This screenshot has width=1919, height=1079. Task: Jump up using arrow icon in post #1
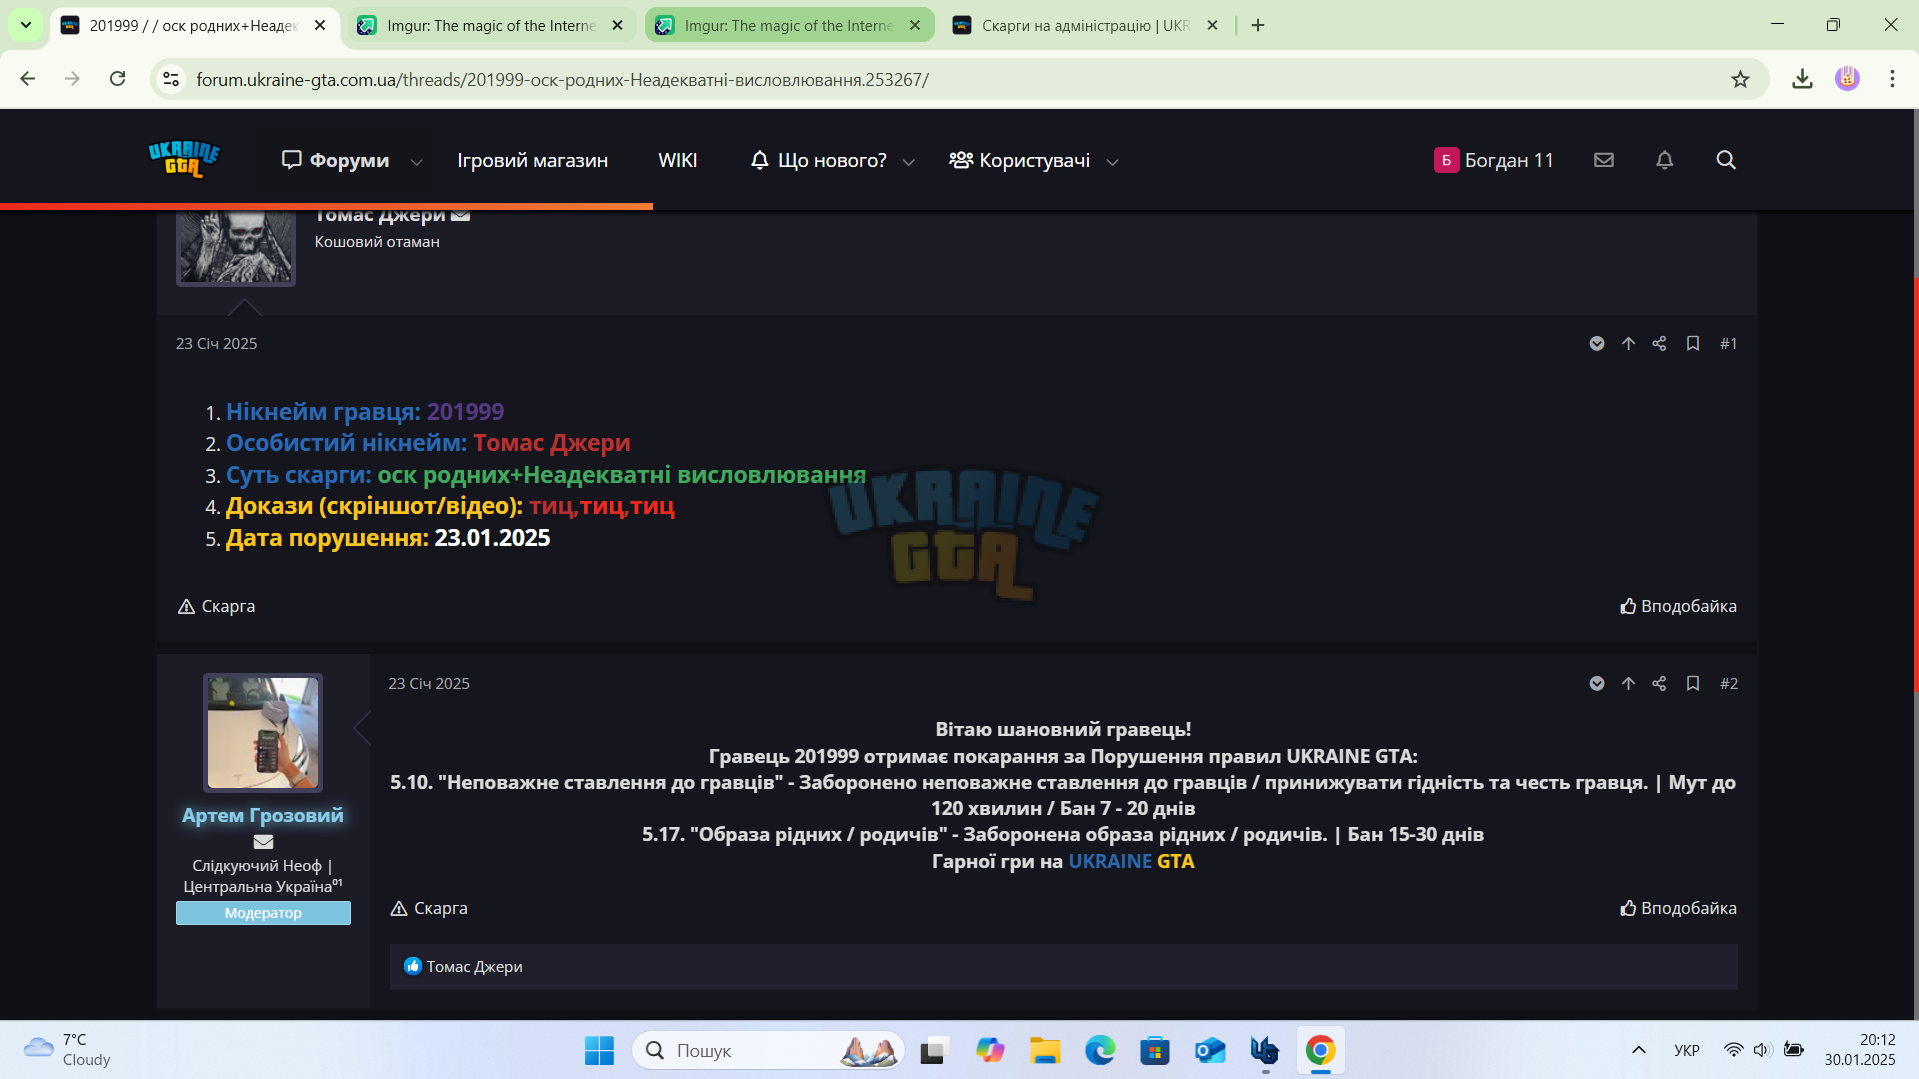coord(1628,343)
